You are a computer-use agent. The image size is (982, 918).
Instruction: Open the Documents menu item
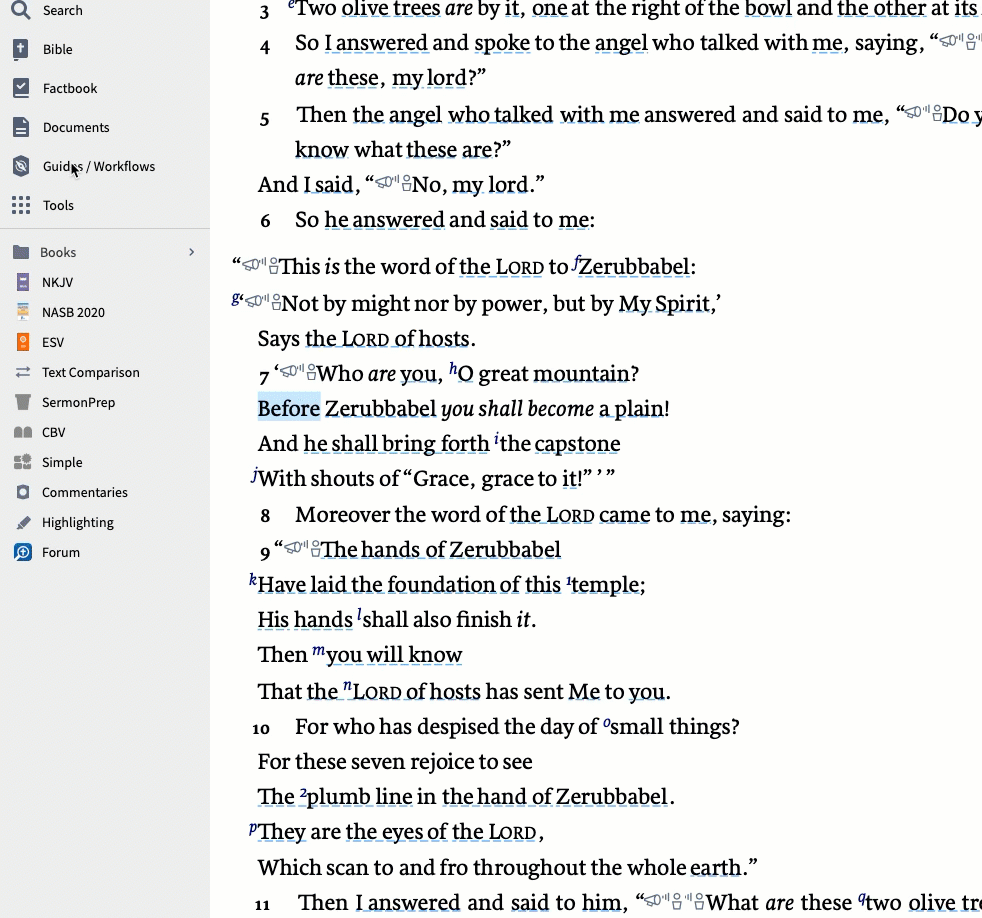[76, 127]
